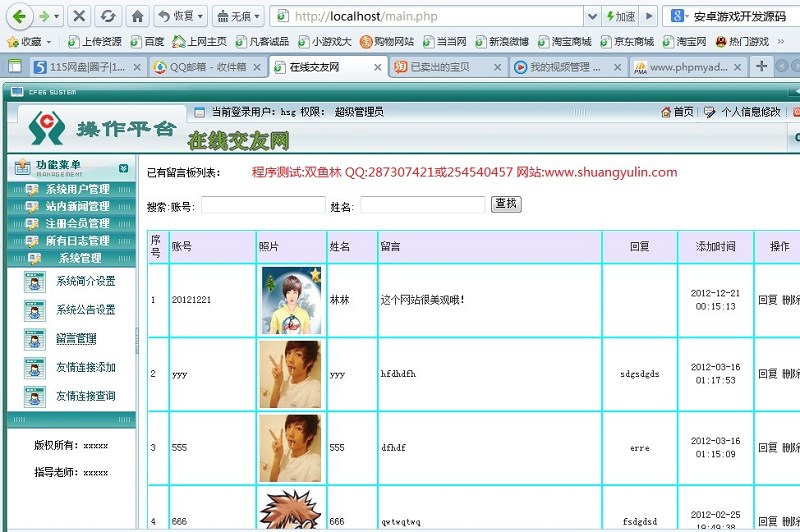800x532 pixels.
Task: Open the 上网主页 bookmark
Action: pyautogui.click(x=199, y=42)
